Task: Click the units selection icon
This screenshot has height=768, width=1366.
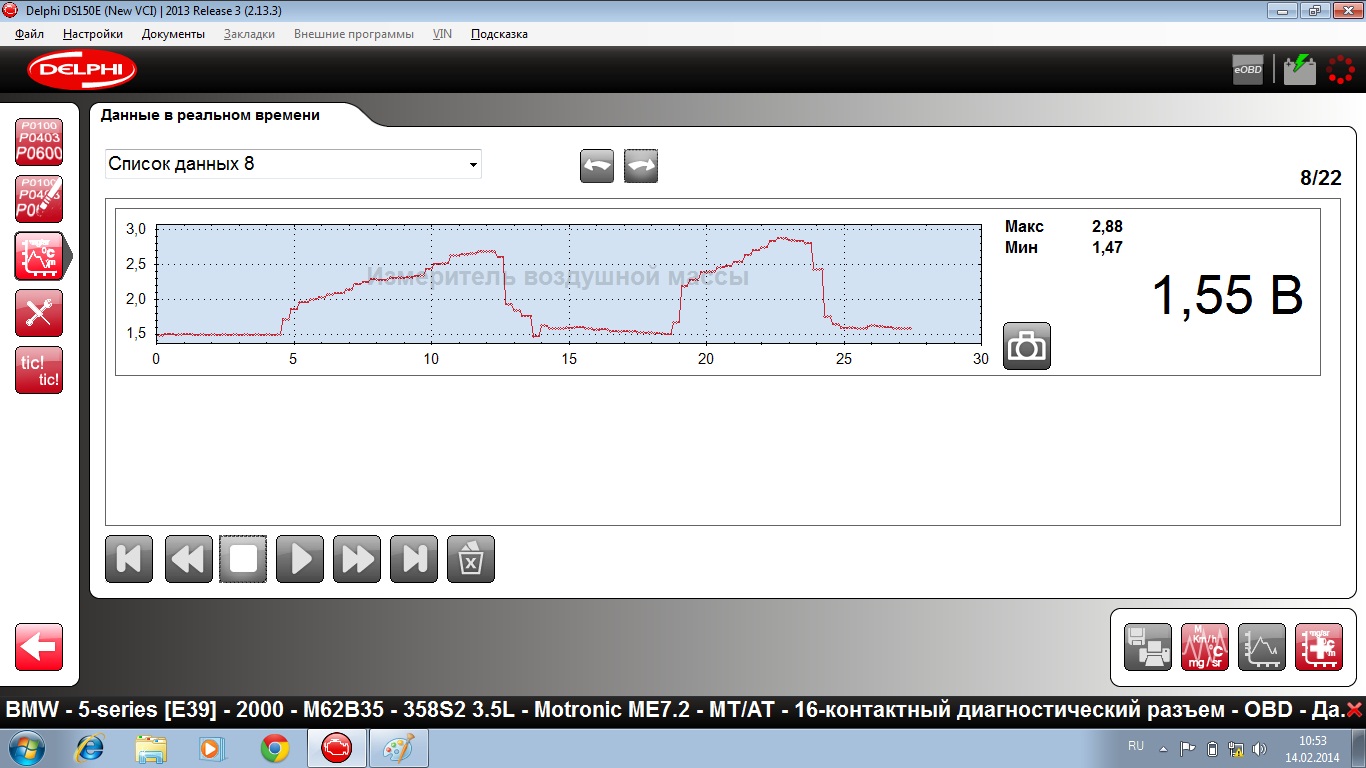Action: click(1205, 647)
